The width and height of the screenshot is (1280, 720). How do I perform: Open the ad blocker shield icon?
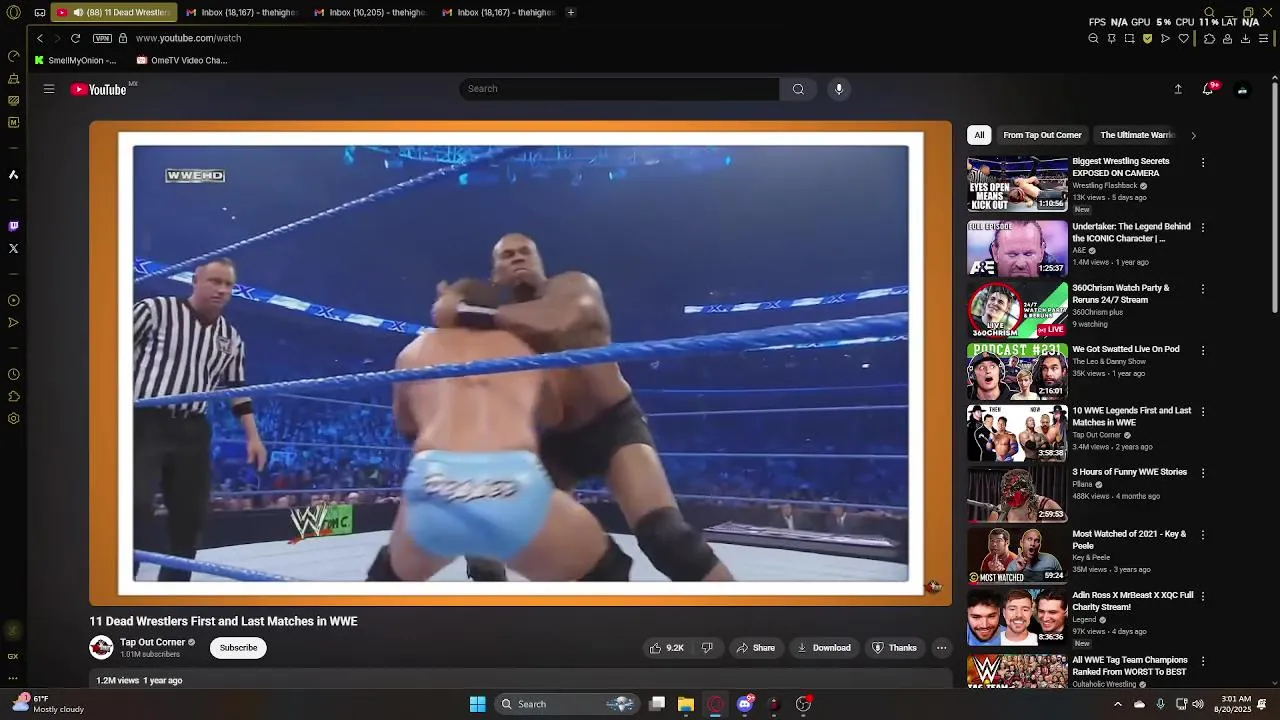(x=1147, y=39)
